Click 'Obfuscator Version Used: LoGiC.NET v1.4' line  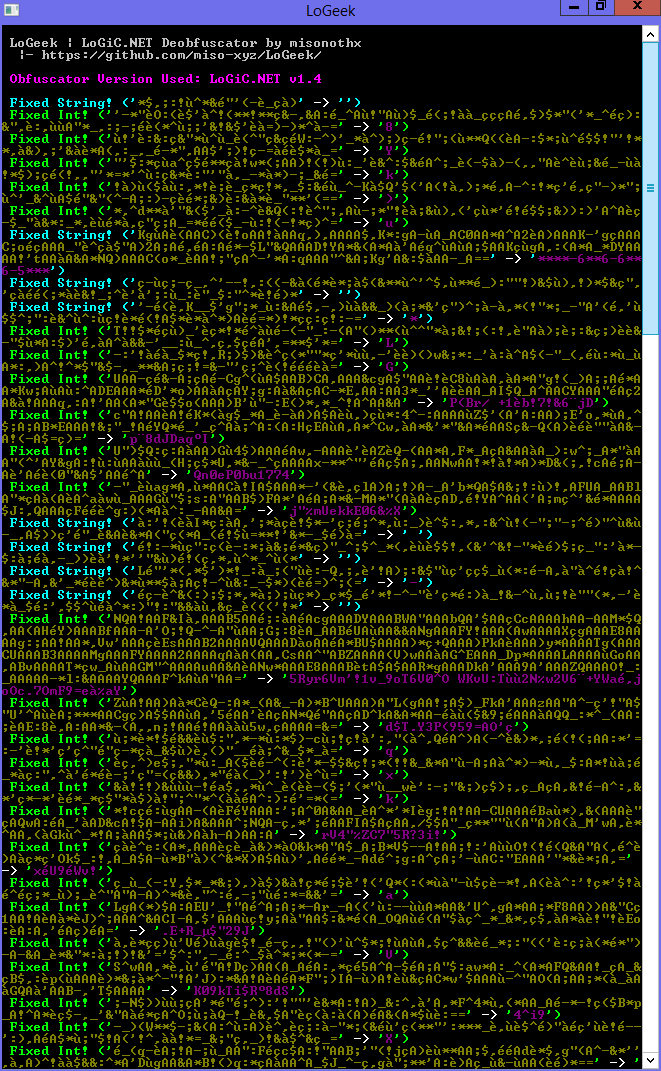(x=165, y=79)
